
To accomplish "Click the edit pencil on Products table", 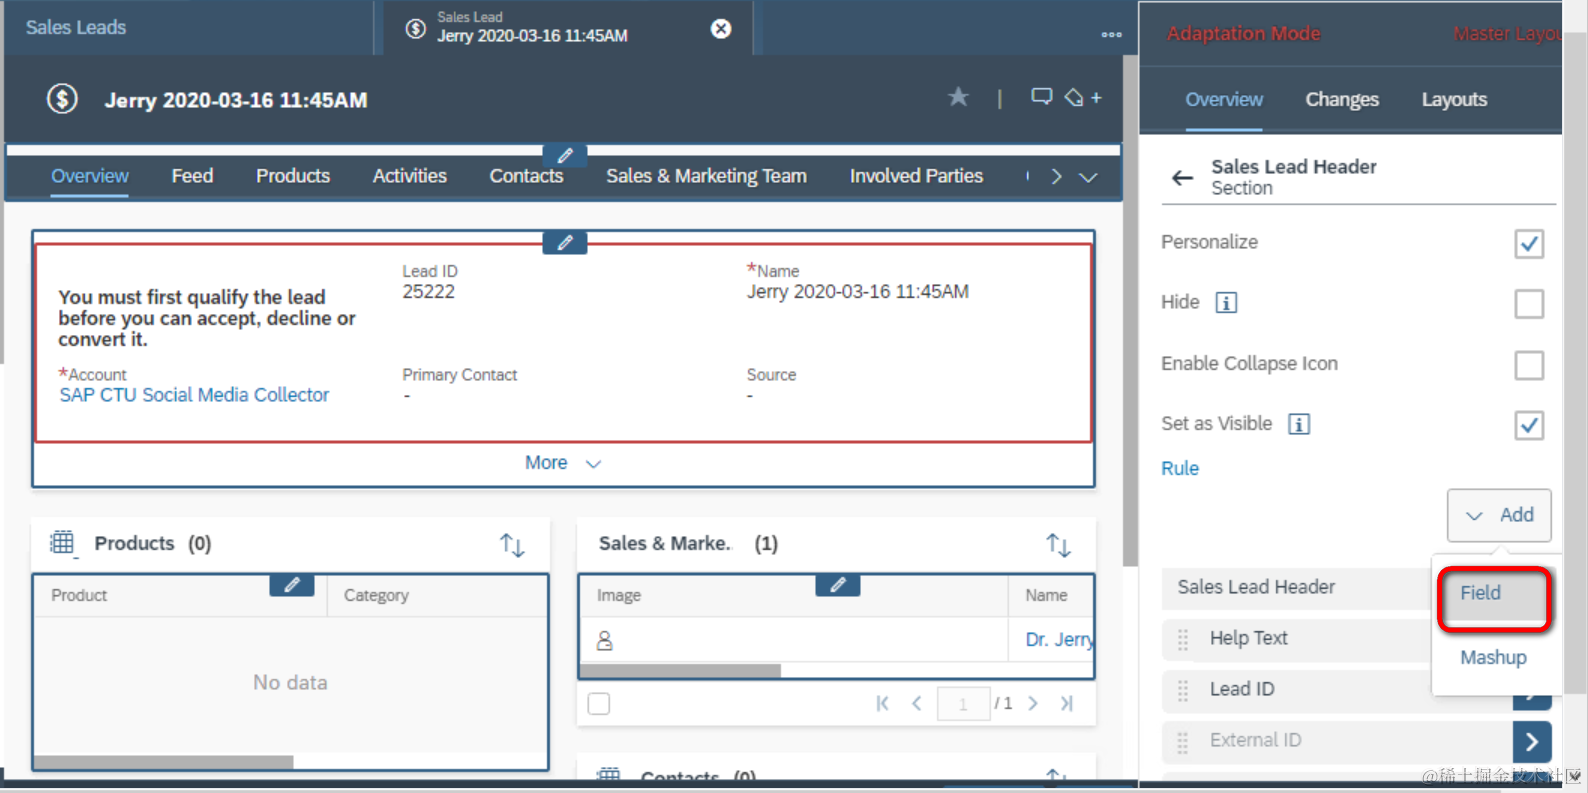I will [x=292, y=585].
